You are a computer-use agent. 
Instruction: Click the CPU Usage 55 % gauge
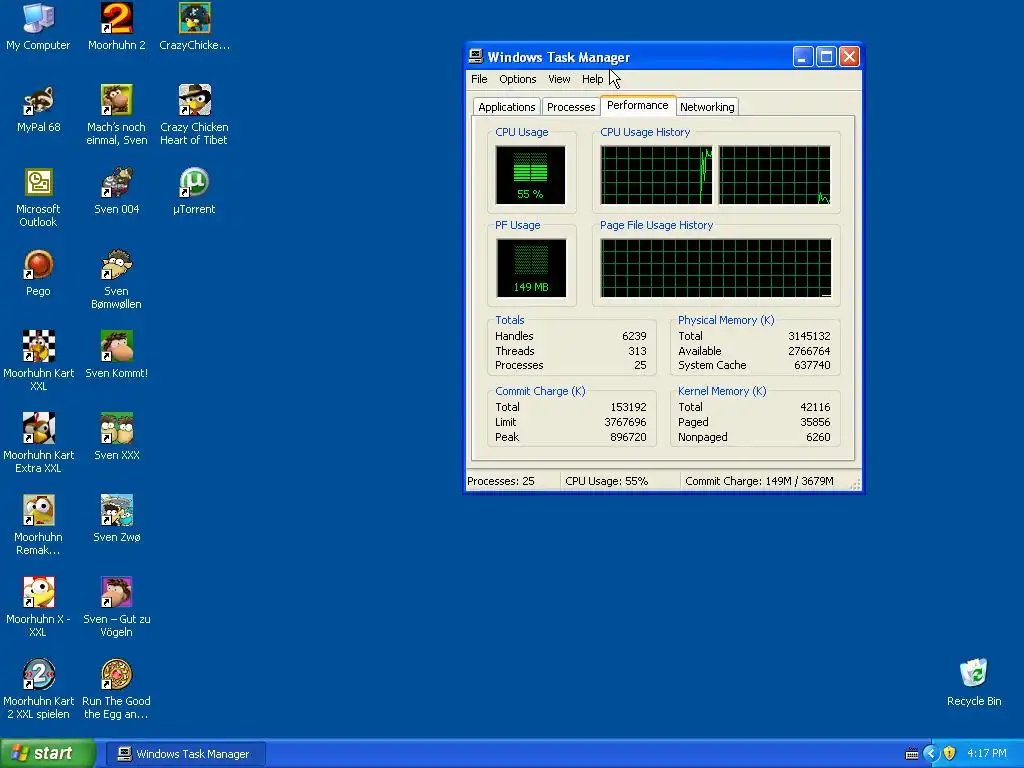[530, 175]
